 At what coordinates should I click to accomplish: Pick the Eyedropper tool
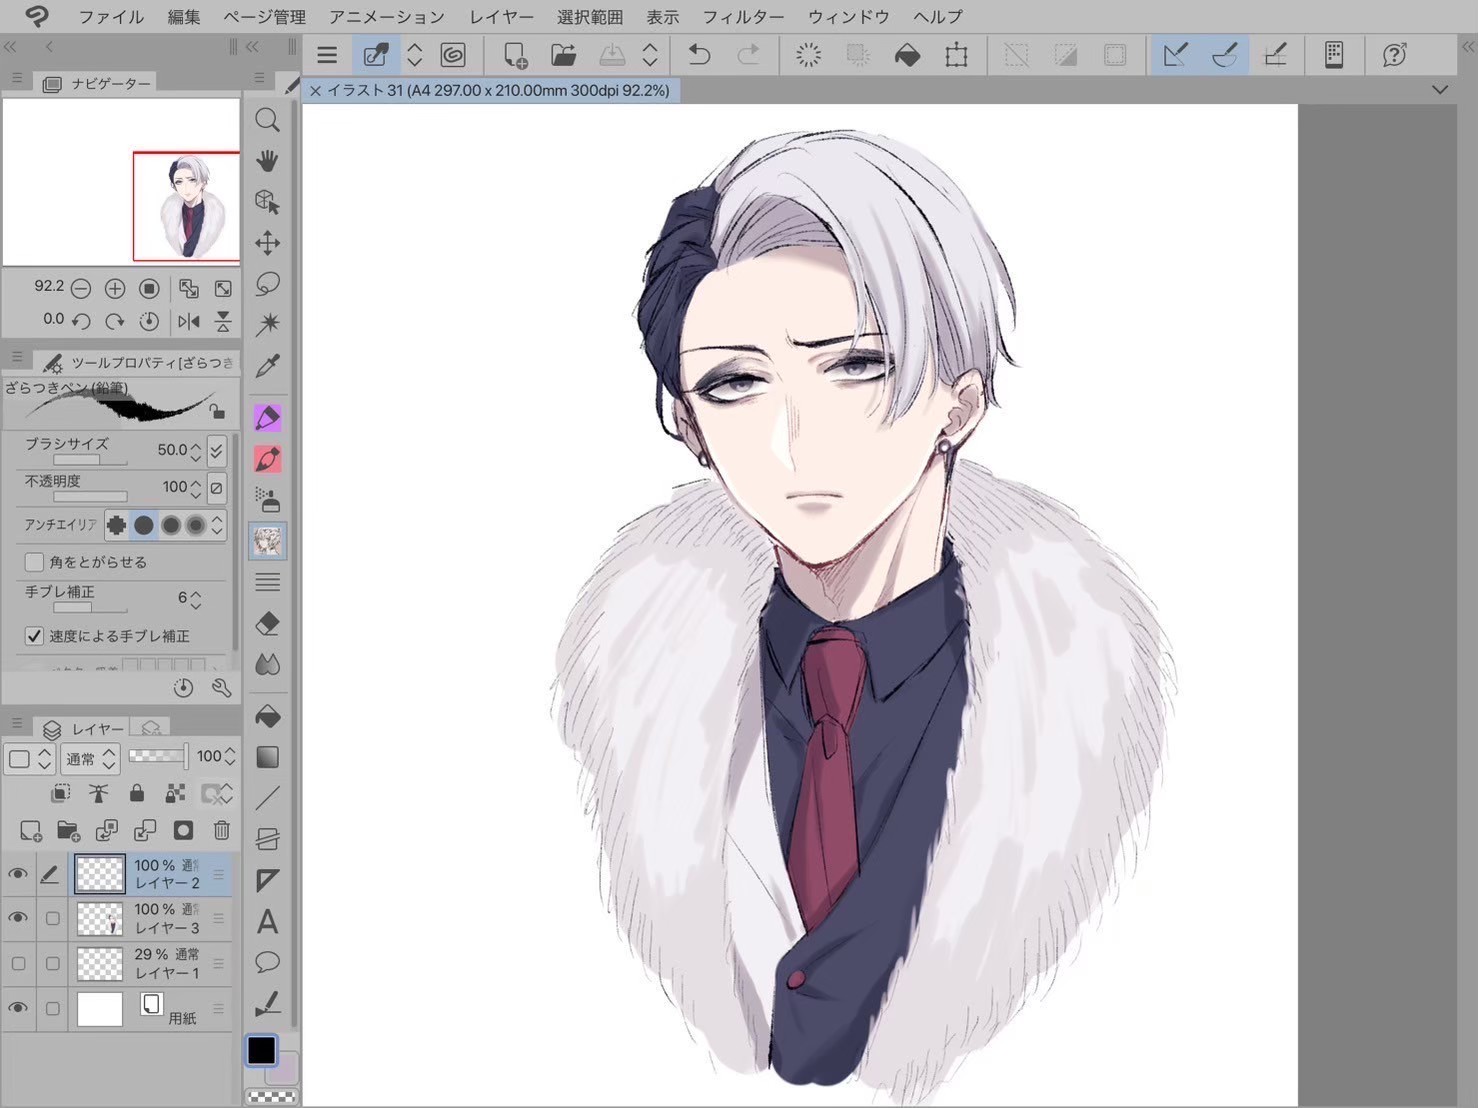[267, 366]
